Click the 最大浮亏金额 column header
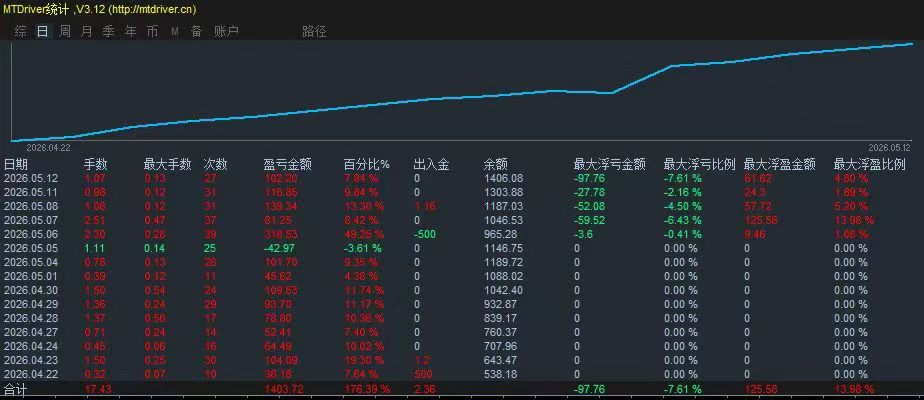 click(610, 164)
